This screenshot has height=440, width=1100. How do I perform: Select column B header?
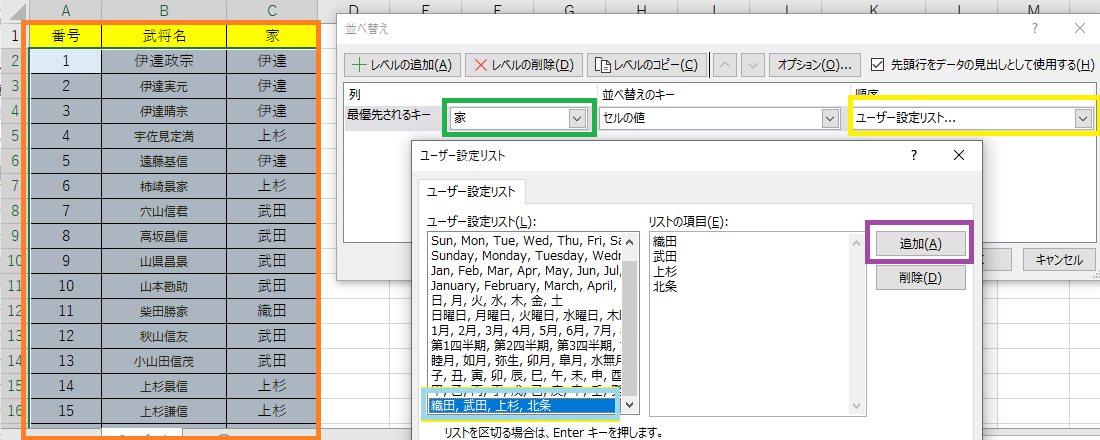(x=163, y=10)
